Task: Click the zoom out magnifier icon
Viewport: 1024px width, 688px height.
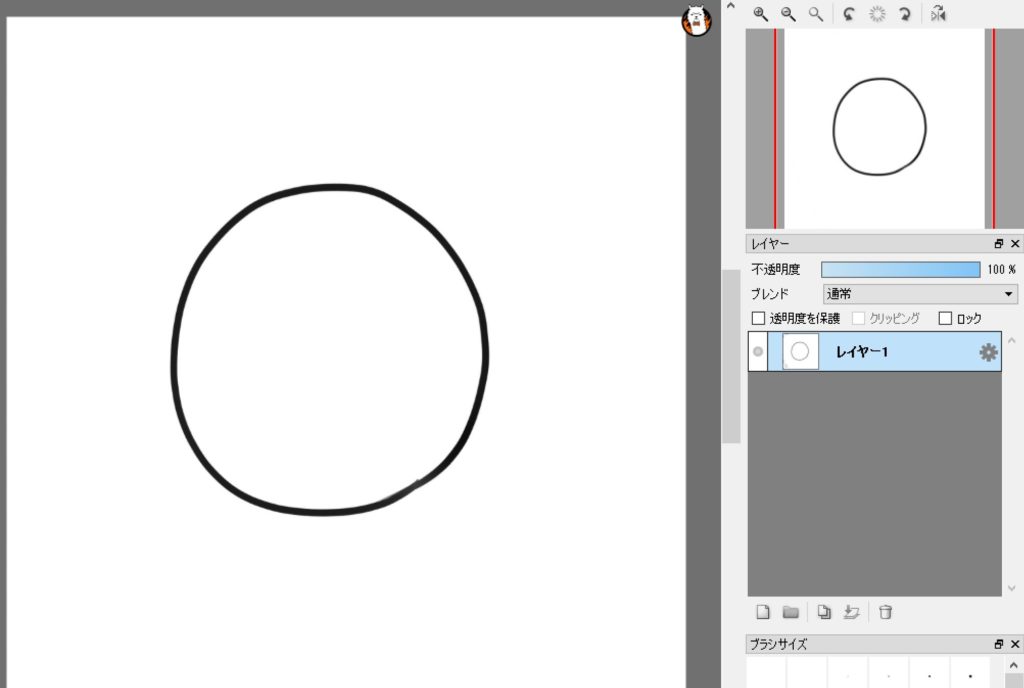Action: point(788,14)
